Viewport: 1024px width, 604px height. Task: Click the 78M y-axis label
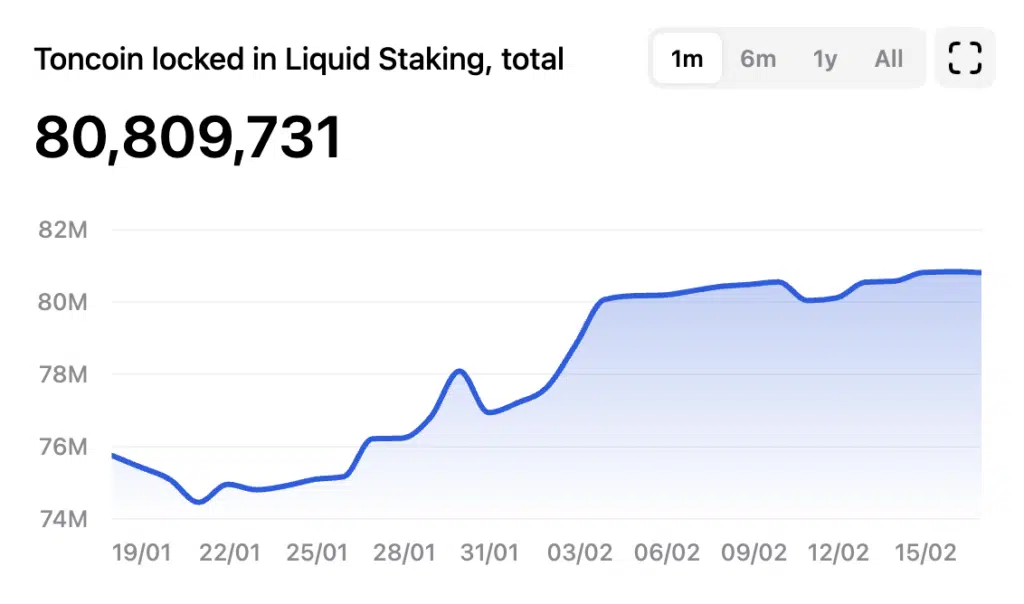click(x=63, y=375)
